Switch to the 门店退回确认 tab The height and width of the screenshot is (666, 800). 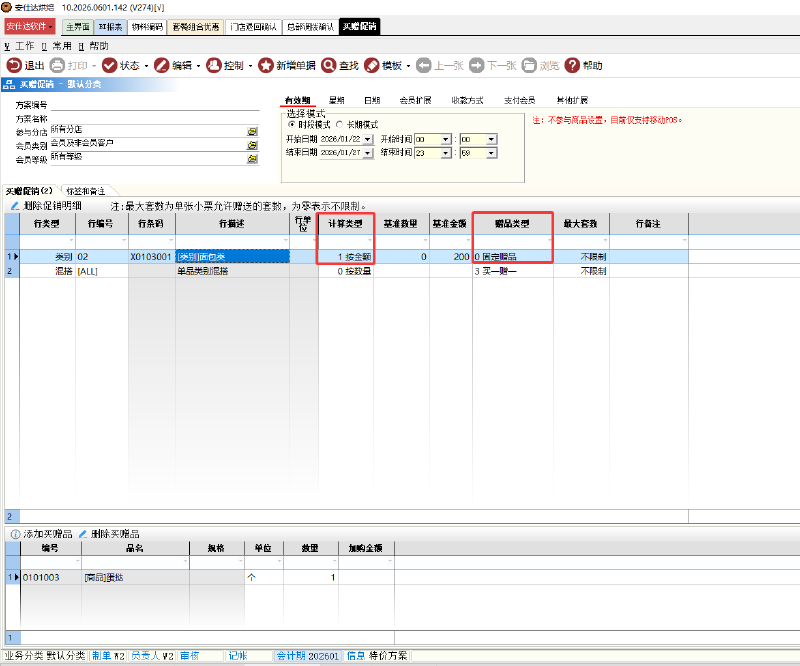tap(253, 27)
